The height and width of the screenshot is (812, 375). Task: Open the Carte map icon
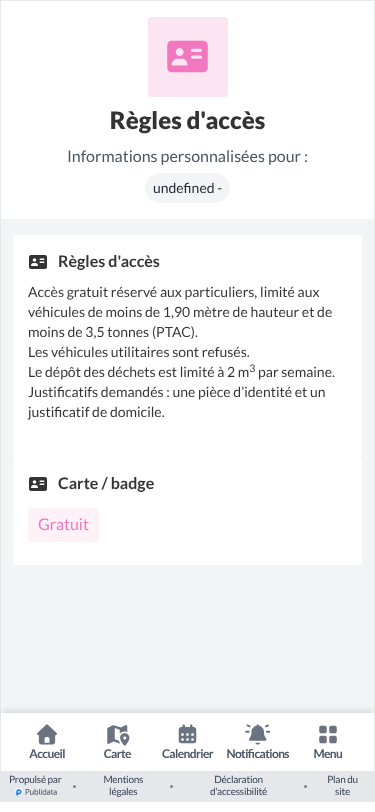click(118, 734)
